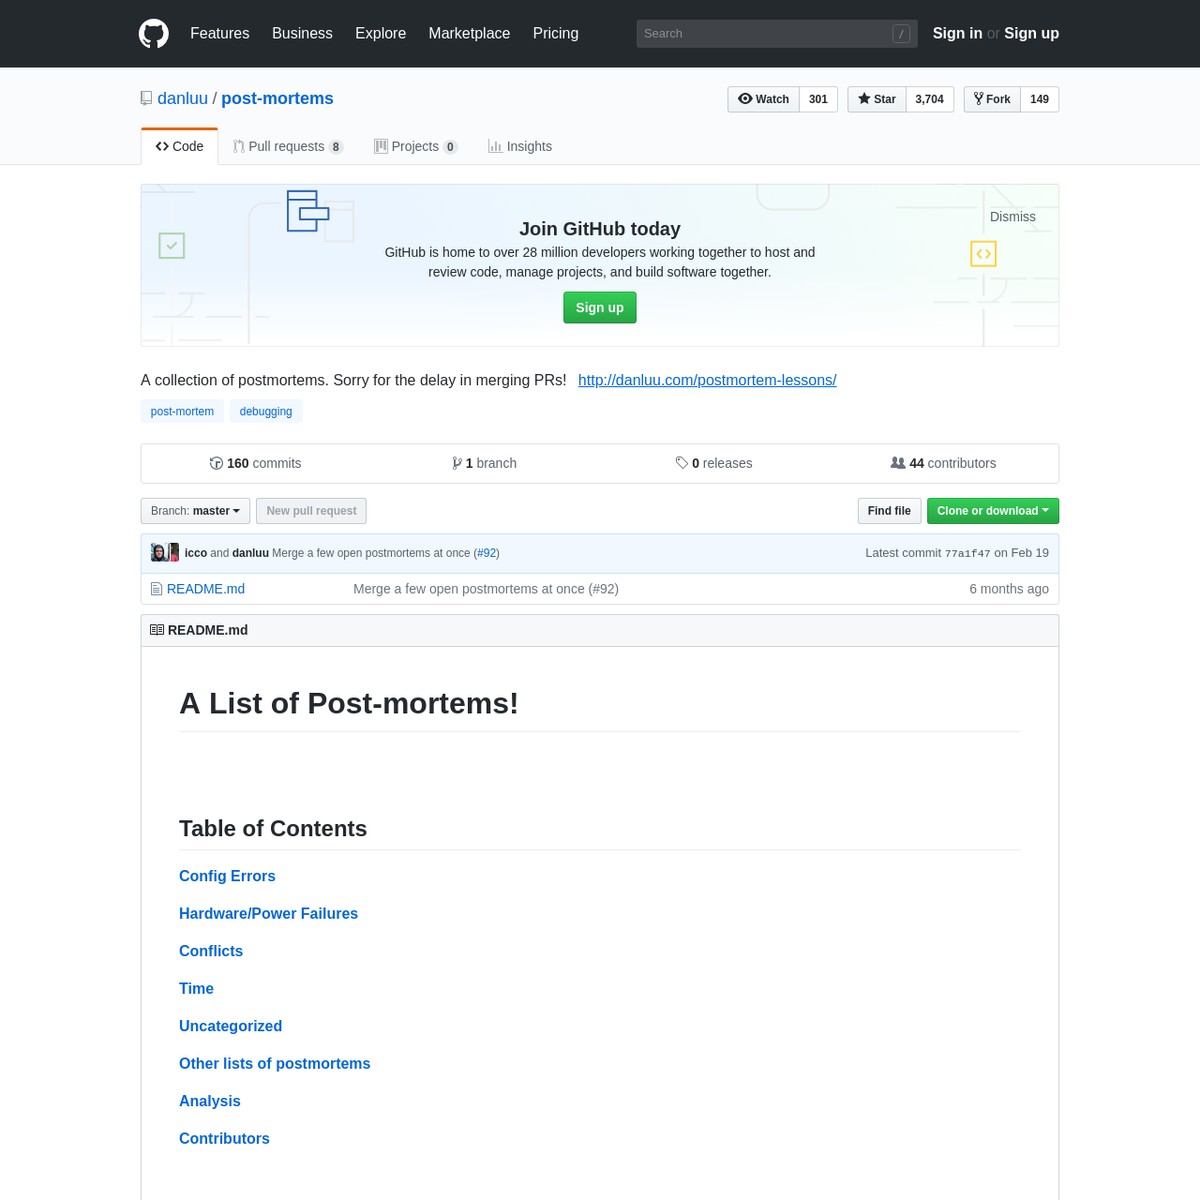
Task: Open the Branch: master dropdown
Action: [195, 511]
